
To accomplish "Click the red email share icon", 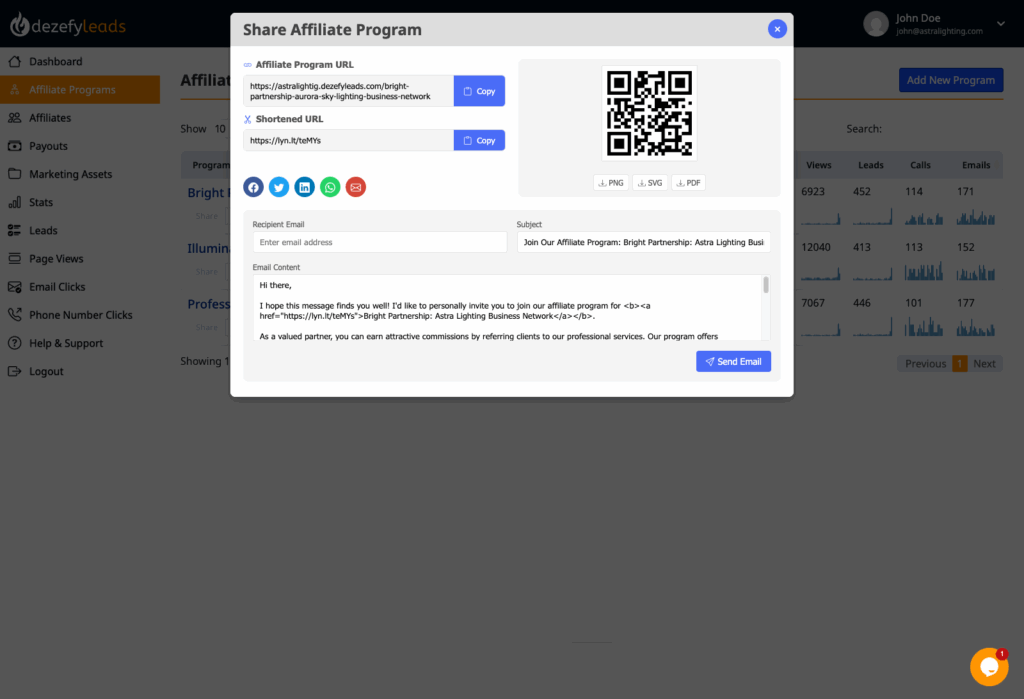I will pos(355,187).
